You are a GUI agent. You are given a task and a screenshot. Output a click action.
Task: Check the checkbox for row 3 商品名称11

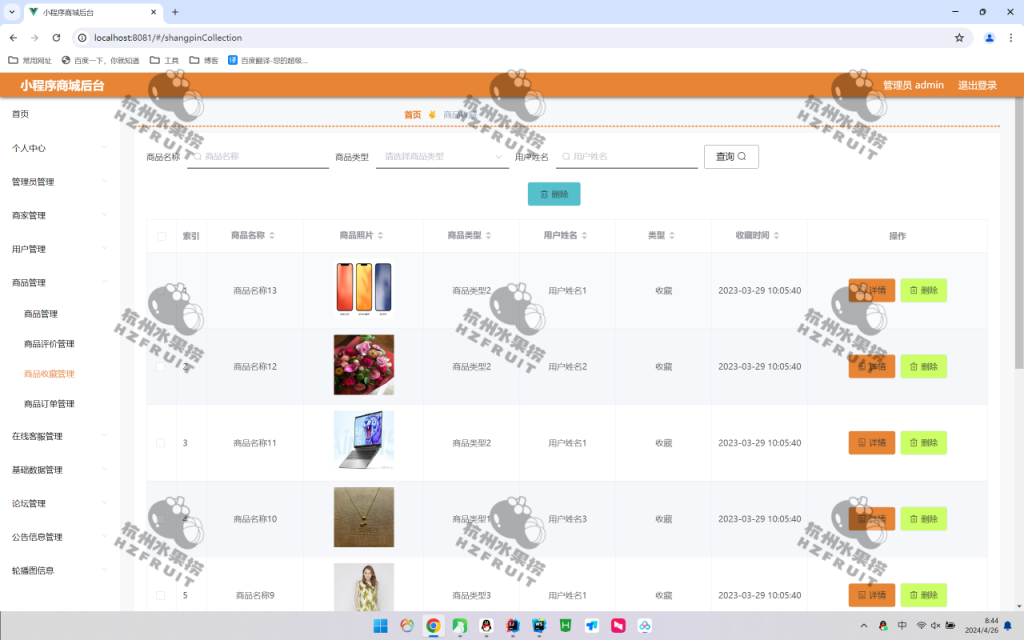160,441
